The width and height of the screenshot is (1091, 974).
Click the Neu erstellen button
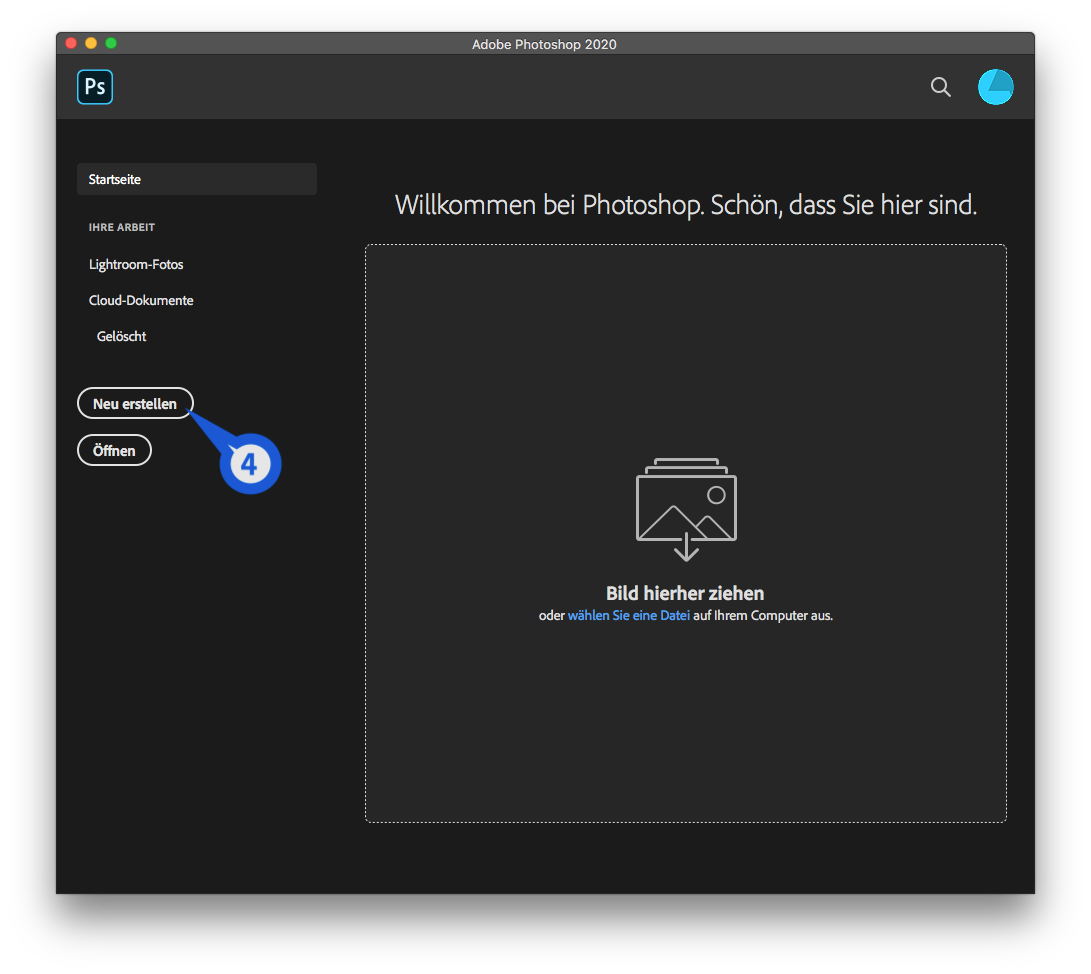135,404
